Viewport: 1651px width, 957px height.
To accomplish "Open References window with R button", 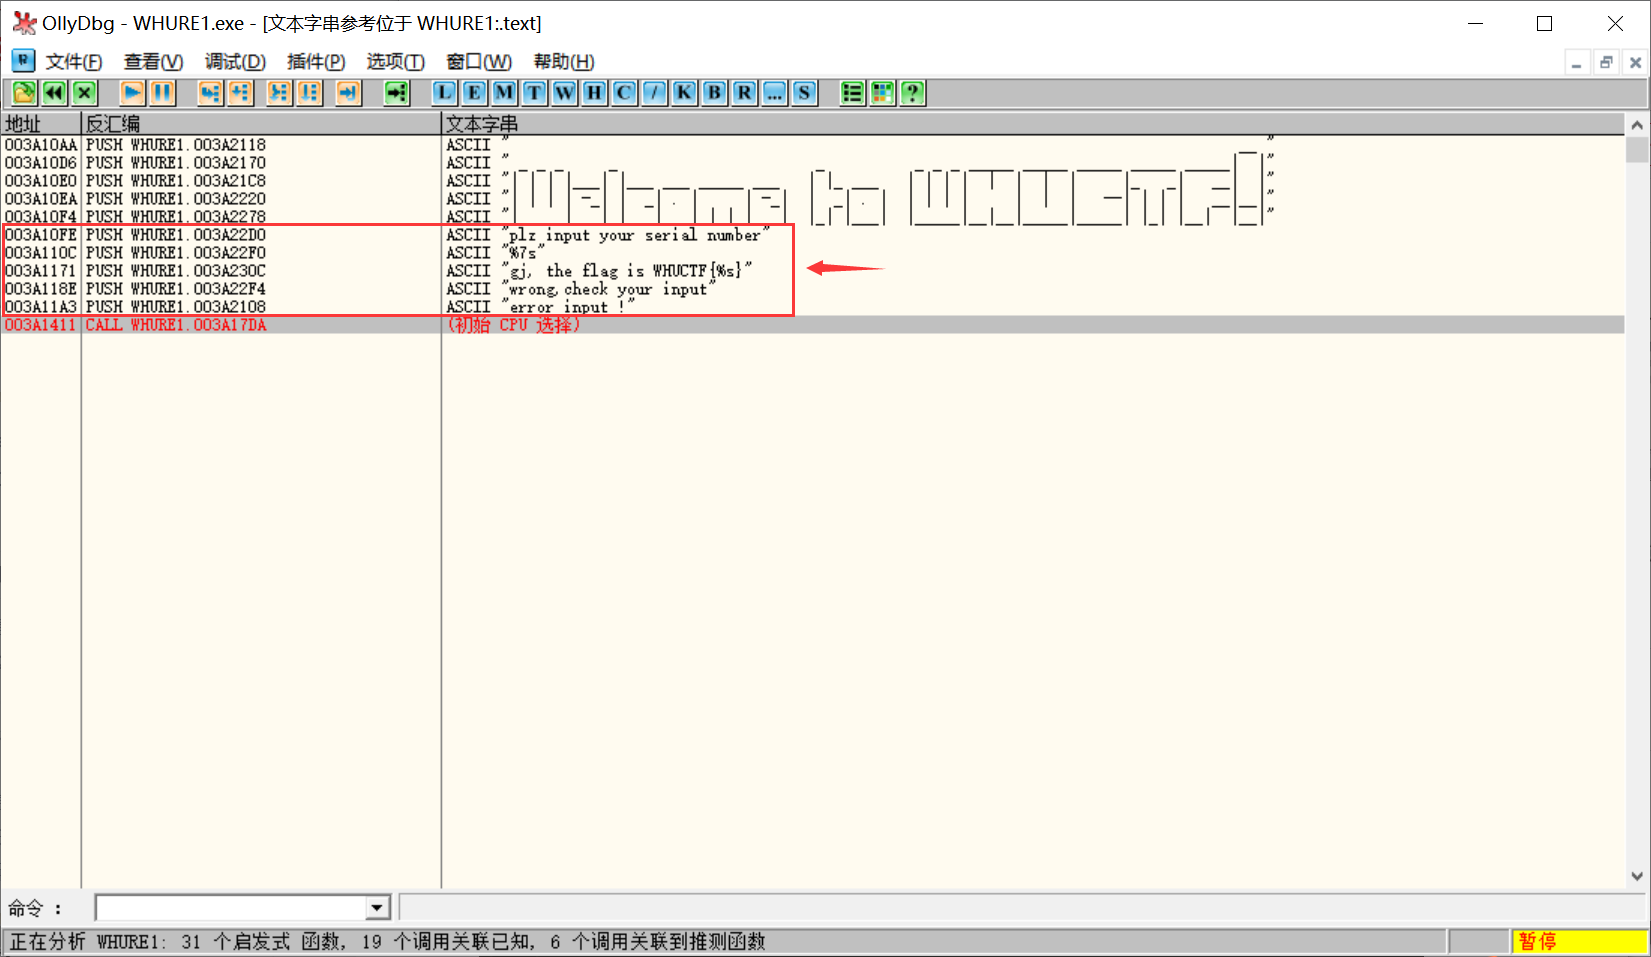I will (744, 93).
